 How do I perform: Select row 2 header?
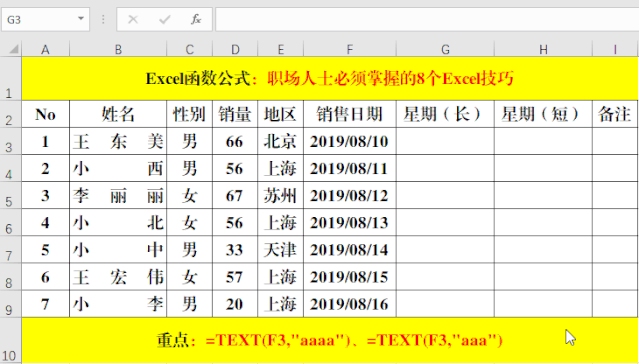click(11, 114)
